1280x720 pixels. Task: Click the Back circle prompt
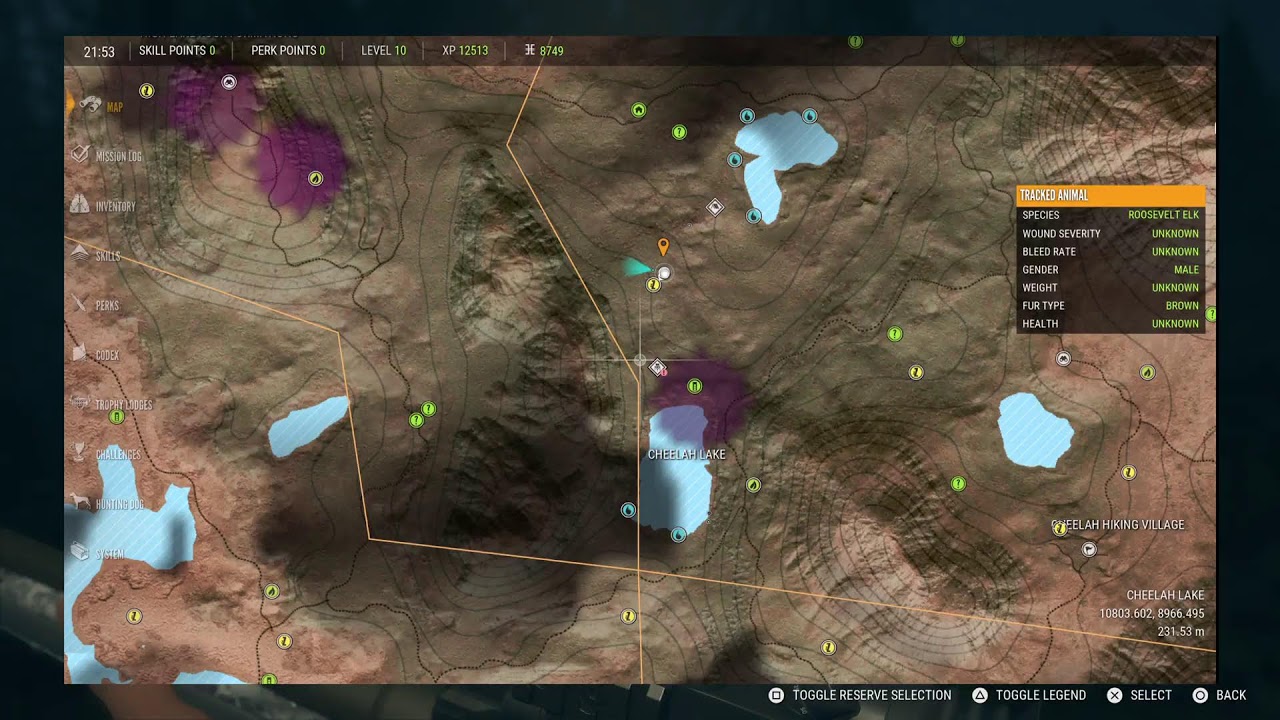1220,695
